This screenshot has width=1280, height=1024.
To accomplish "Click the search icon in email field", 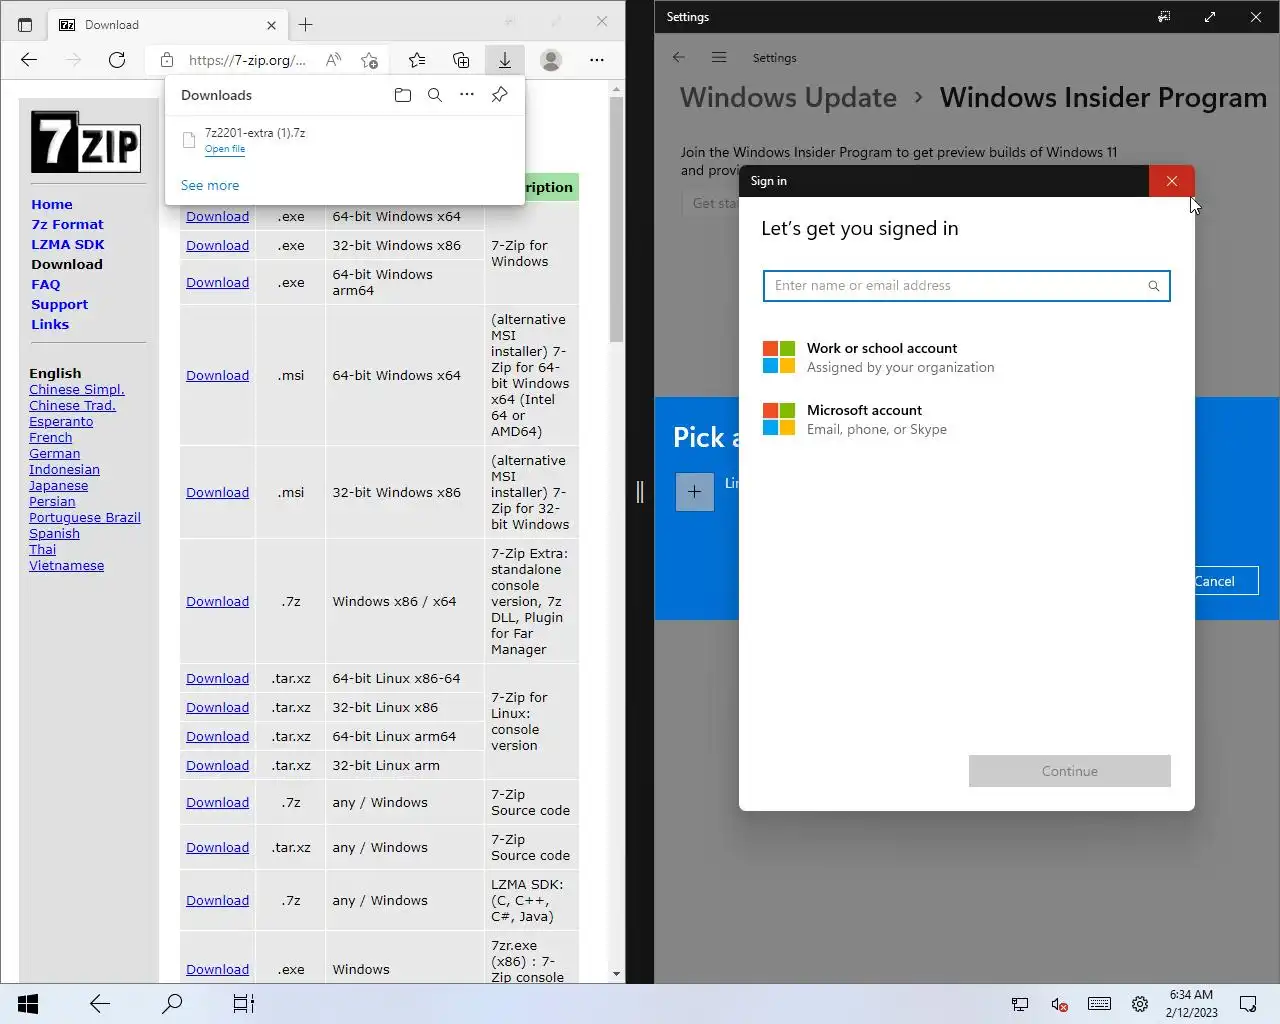I will tap(1153, 286).
